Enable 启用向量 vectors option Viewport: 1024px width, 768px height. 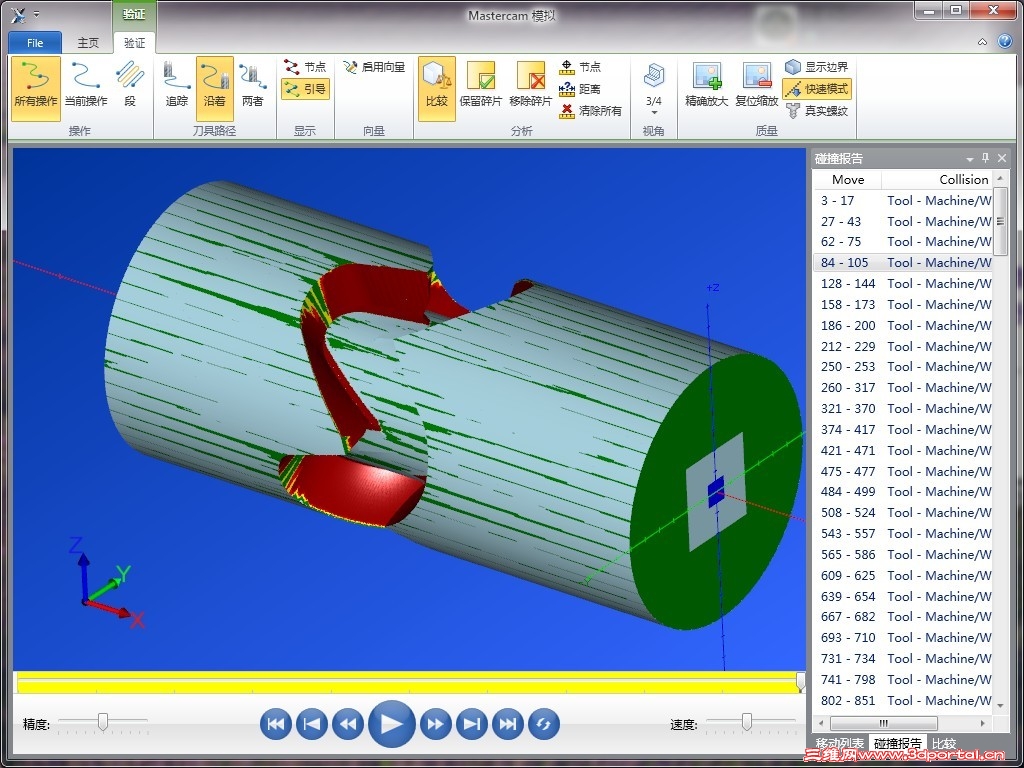coord(374,67)
